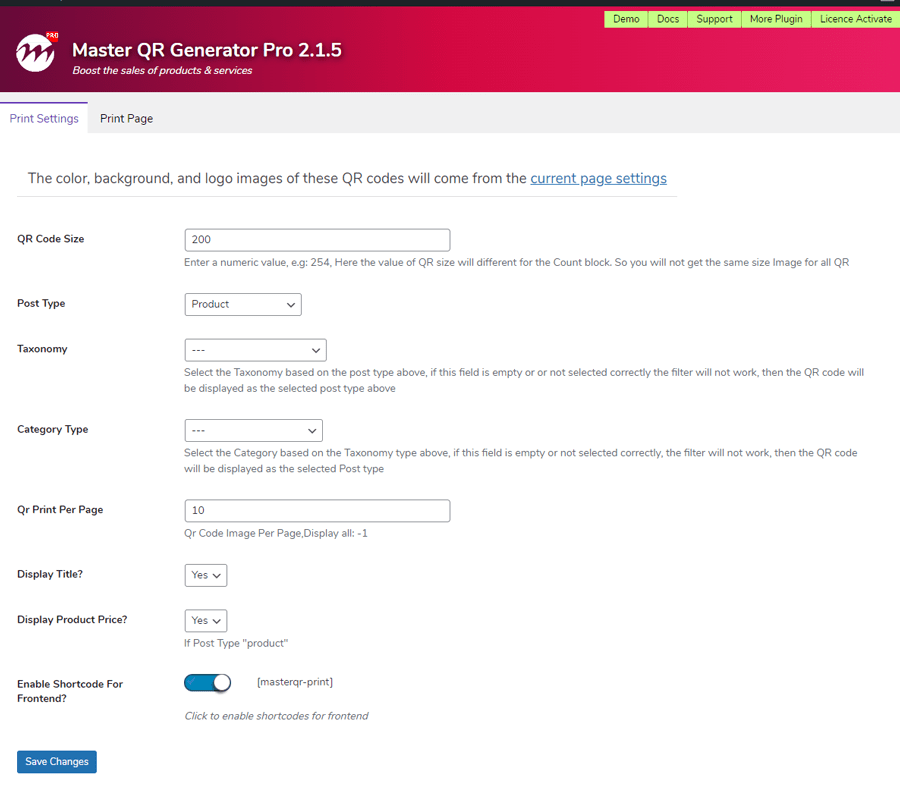900x798 pixels.
Task: Click the masterqr-print shortcode text
Action: pyautogui.click(x=295, y=682)
